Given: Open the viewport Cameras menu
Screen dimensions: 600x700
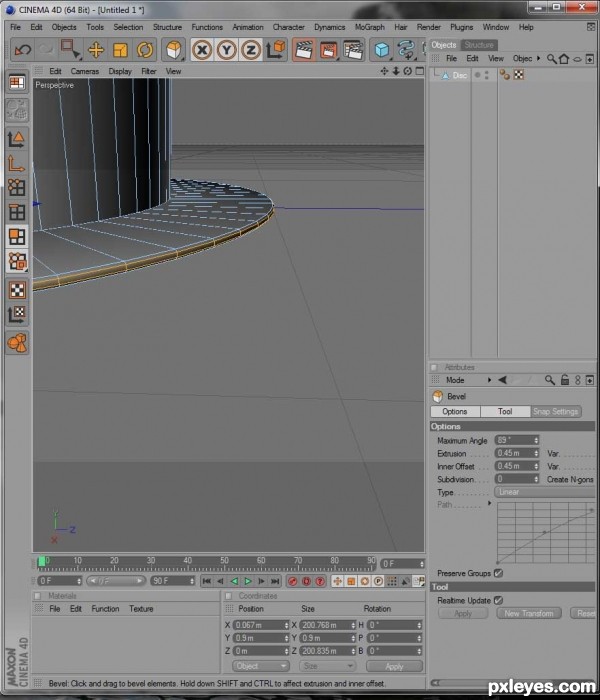Looking at the screenshot, I should tap(85, 71).
